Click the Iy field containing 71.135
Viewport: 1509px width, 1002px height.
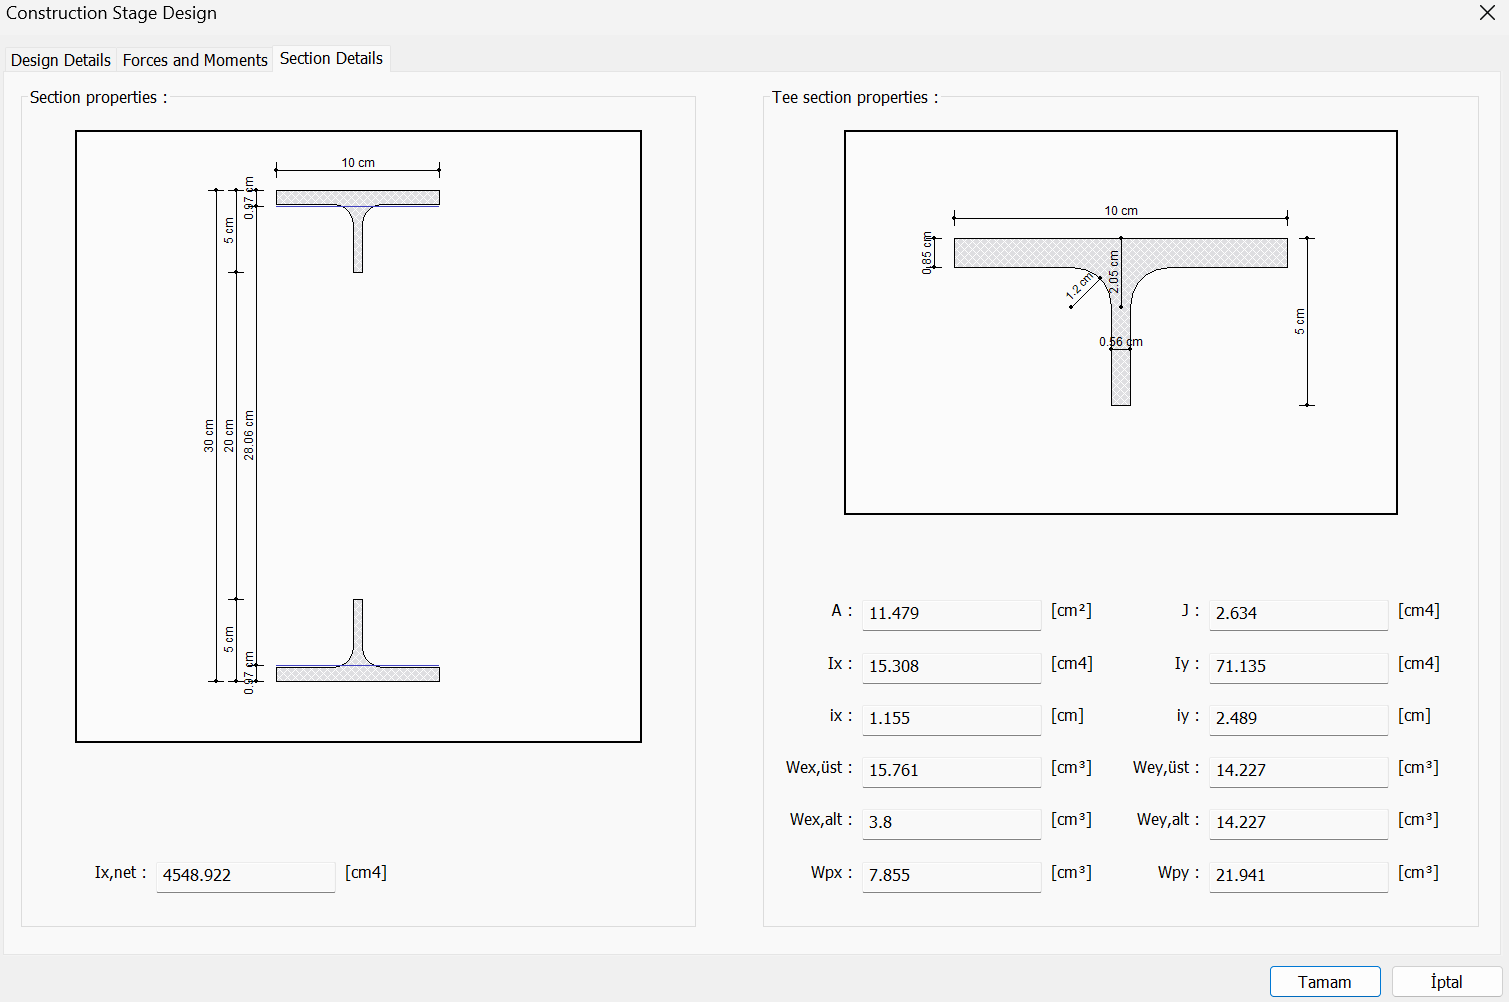coord(1298,667)
